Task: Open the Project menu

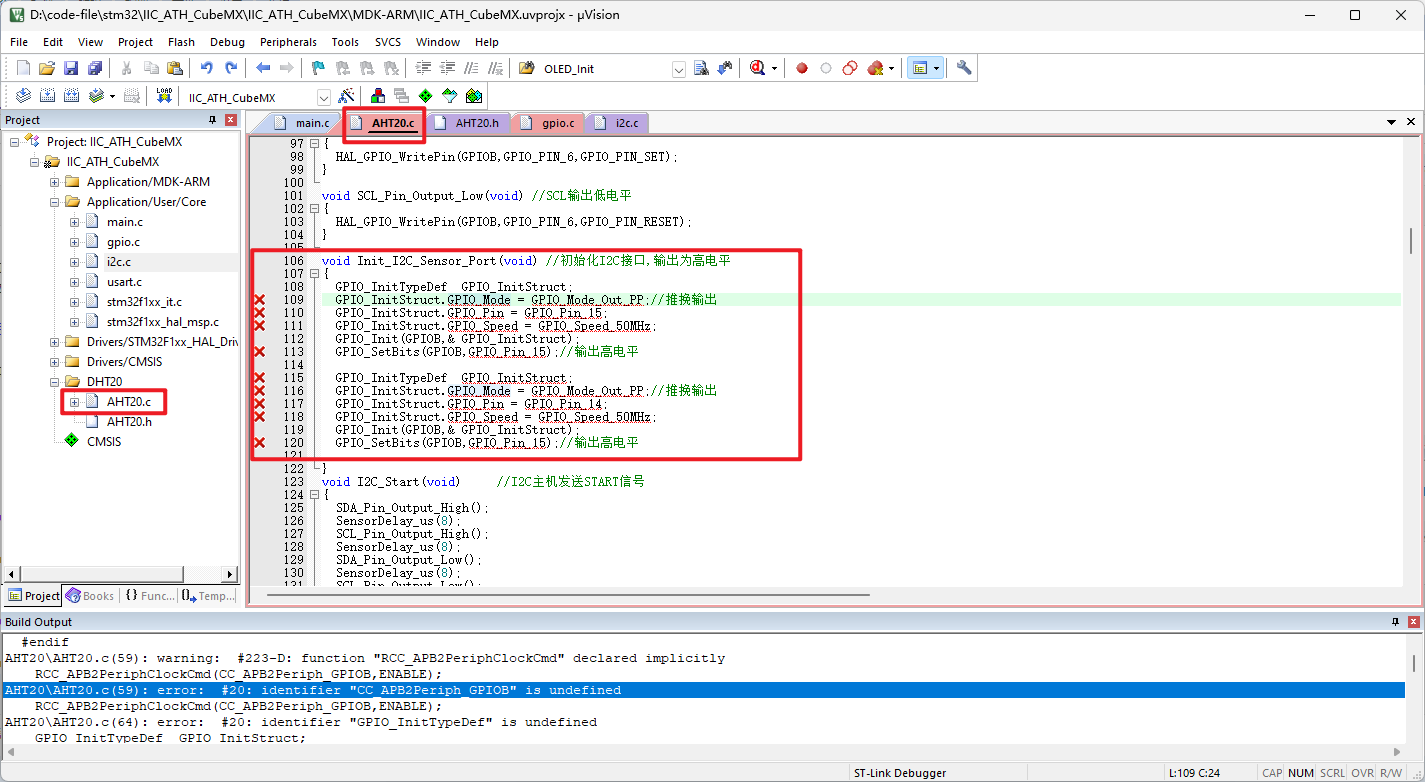Action: click(x=135, y=42)
